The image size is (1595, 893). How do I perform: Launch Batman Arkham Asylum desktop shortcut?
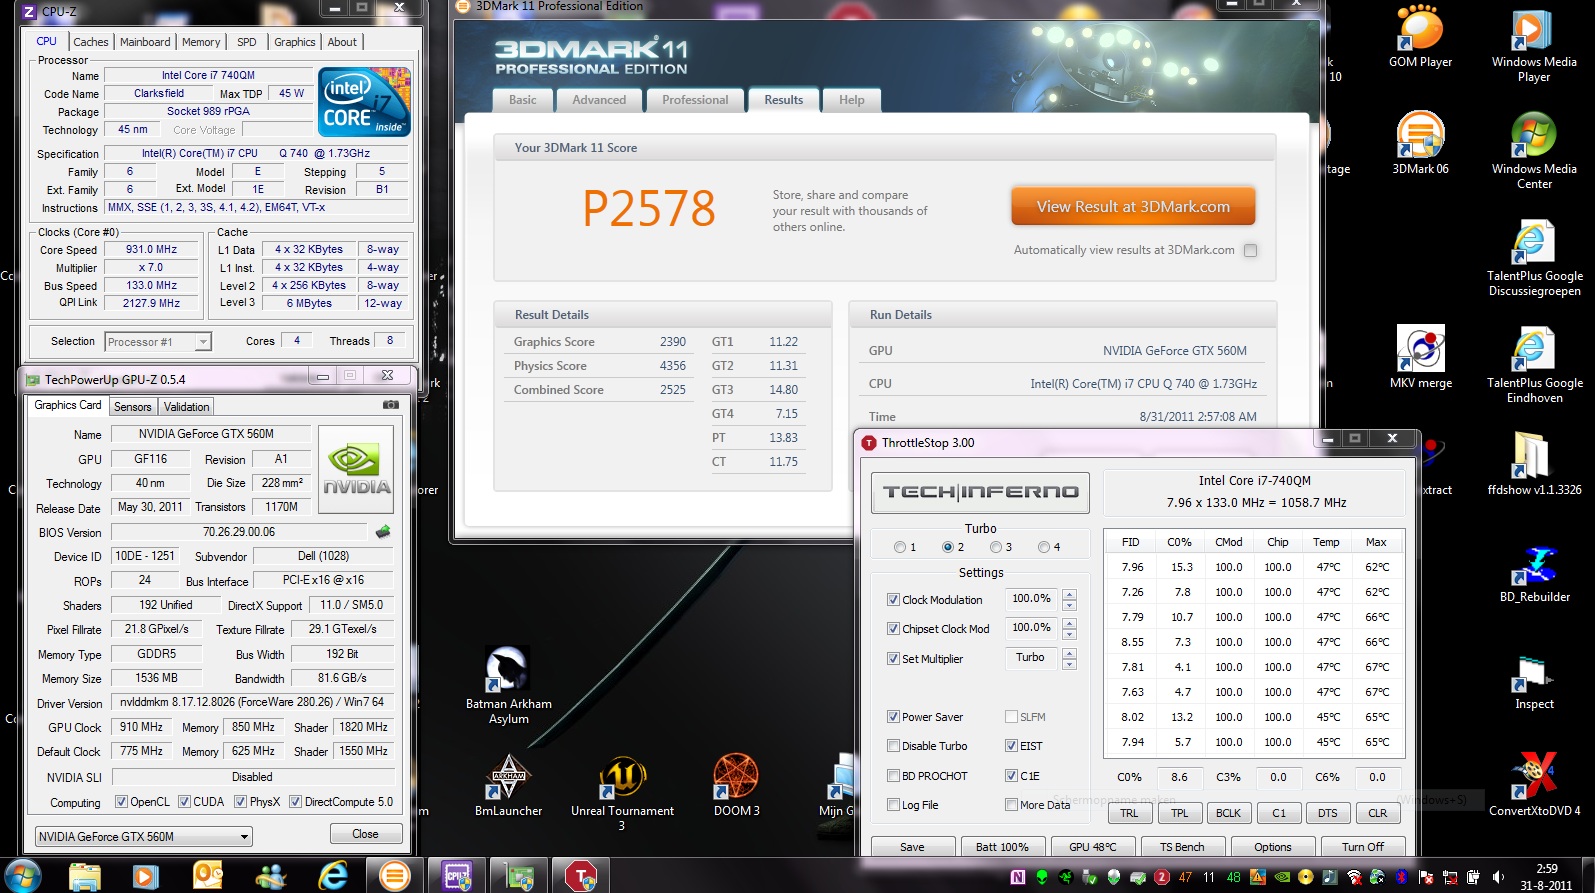click(x=508, y=685)
